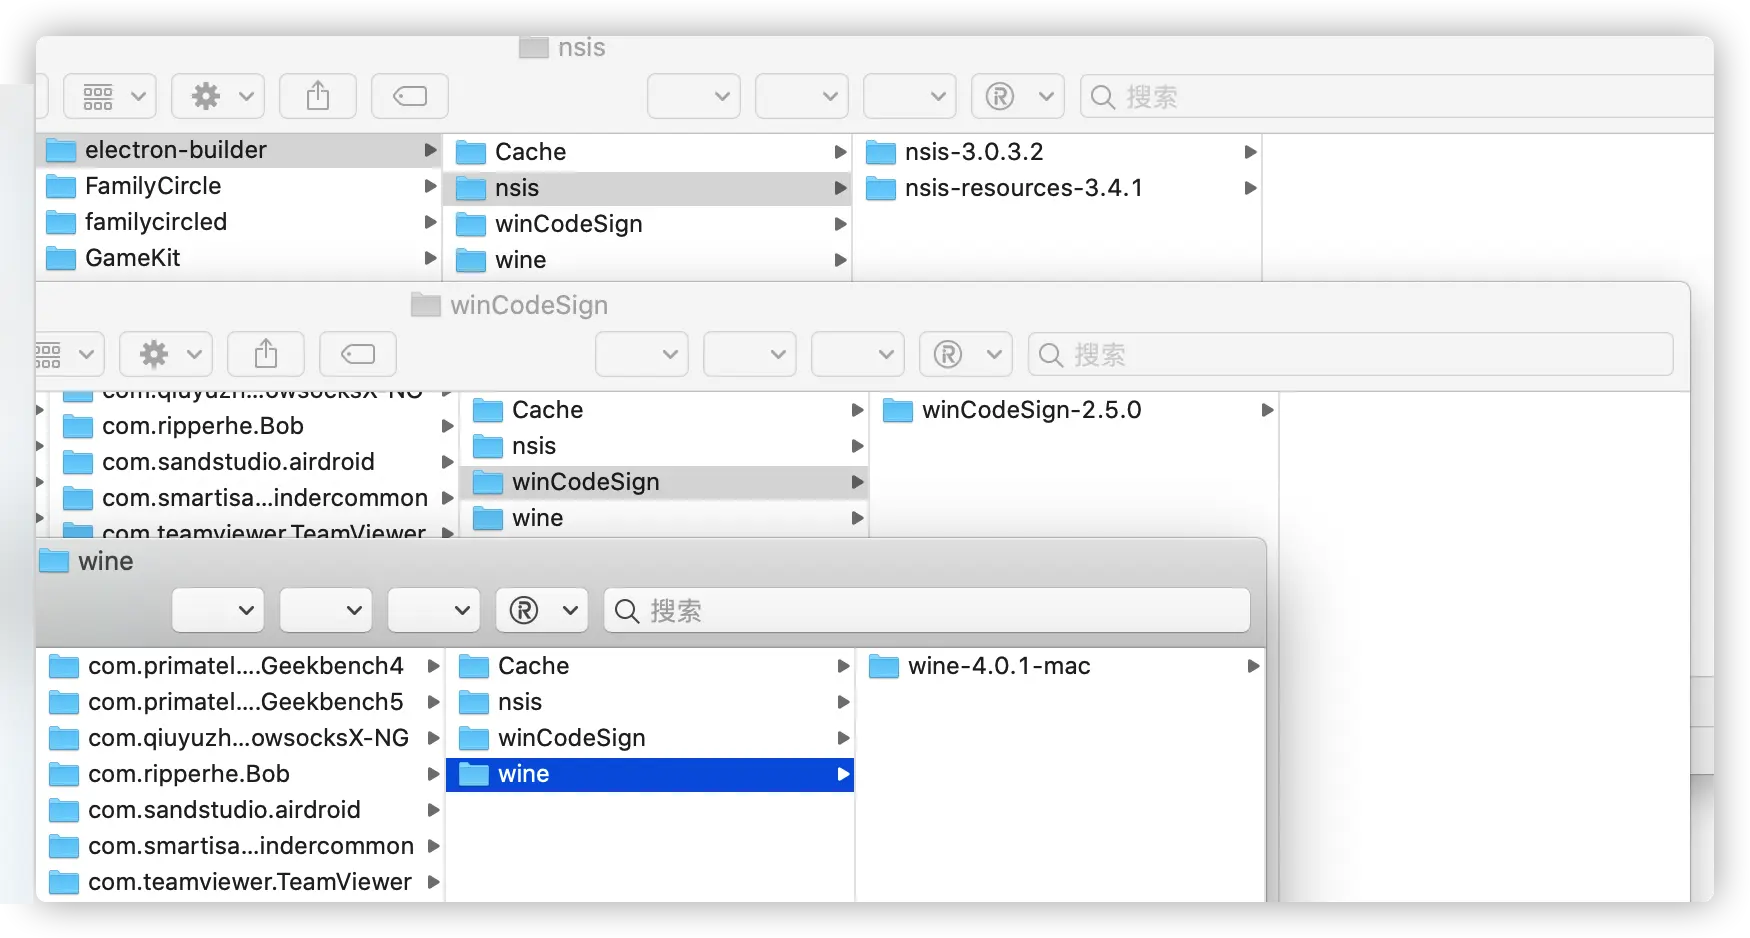Select com.primatel....Geekbench5 folder name
The image size is (1750, 938).
coord(246,702)
